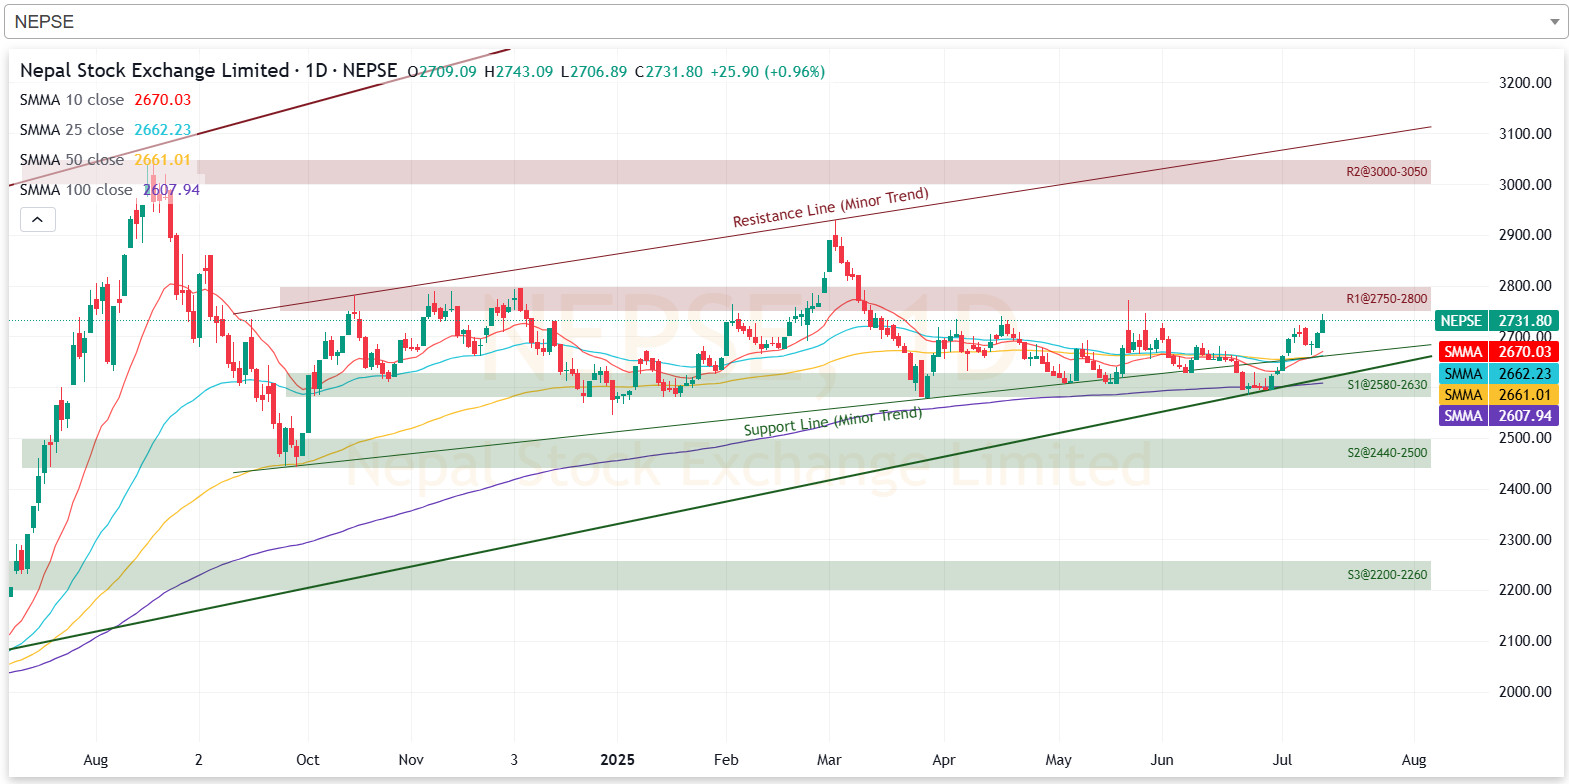The height and width of the screenshot is (784, 1569).
Task: Click the 2500.00 price axis label
Action: [1525, 438]
